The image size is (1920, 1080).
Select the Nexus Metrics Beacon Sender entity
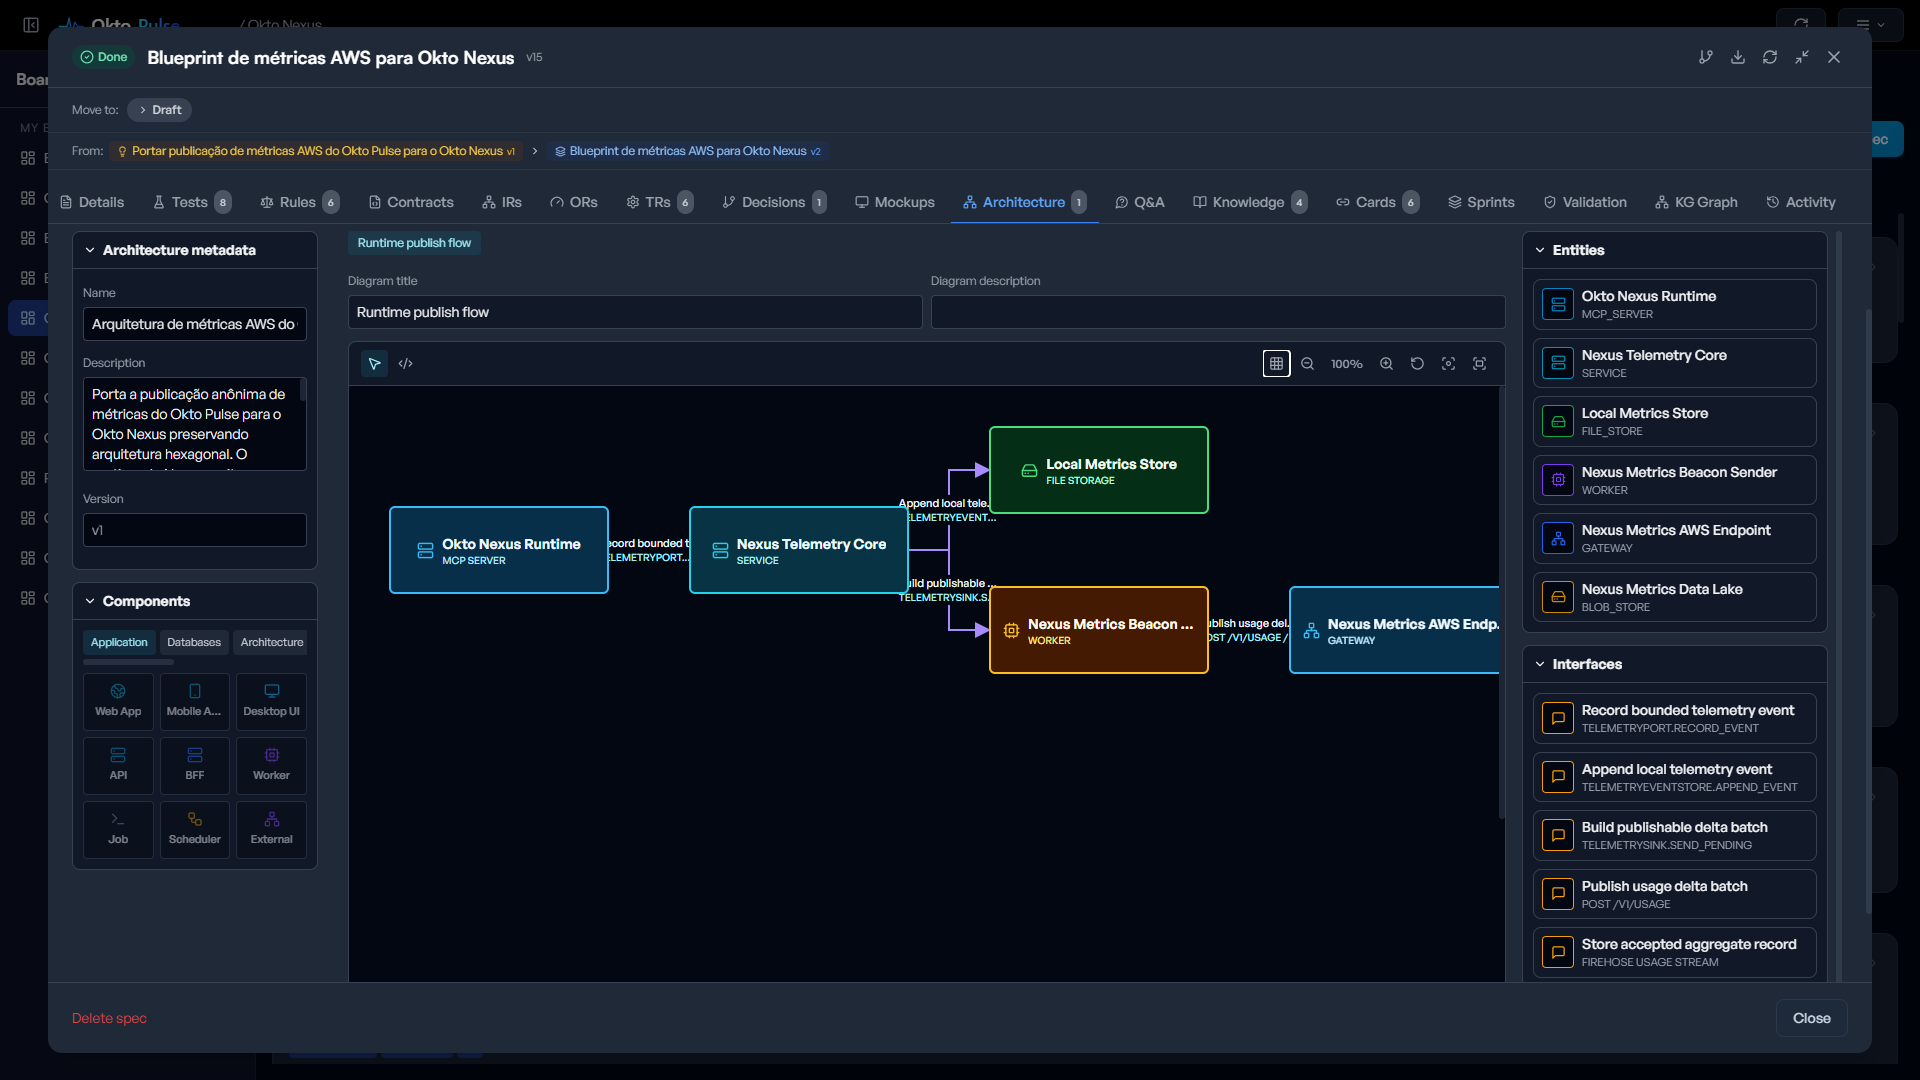click(1674, 480)
